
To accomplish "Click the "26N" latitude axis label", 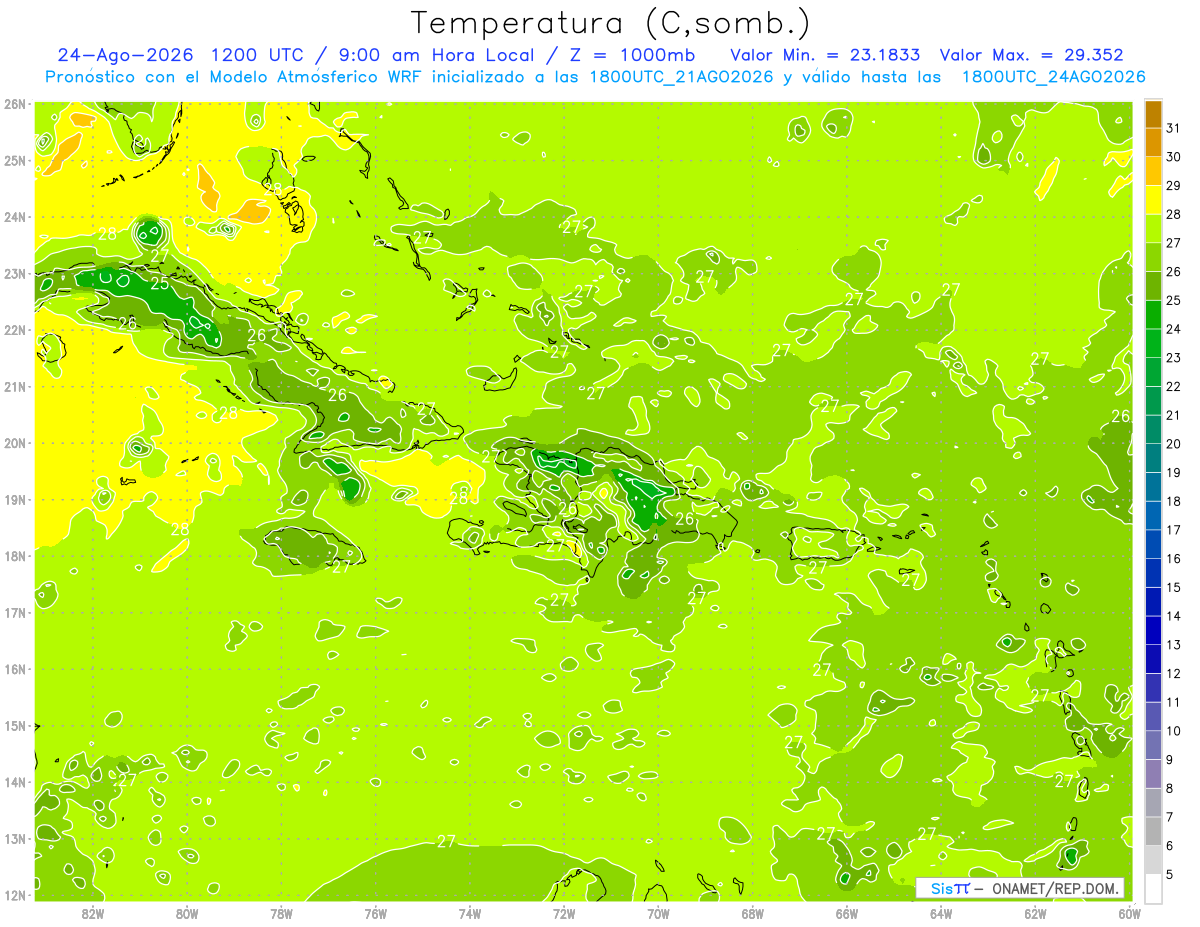I will (15, 104).
